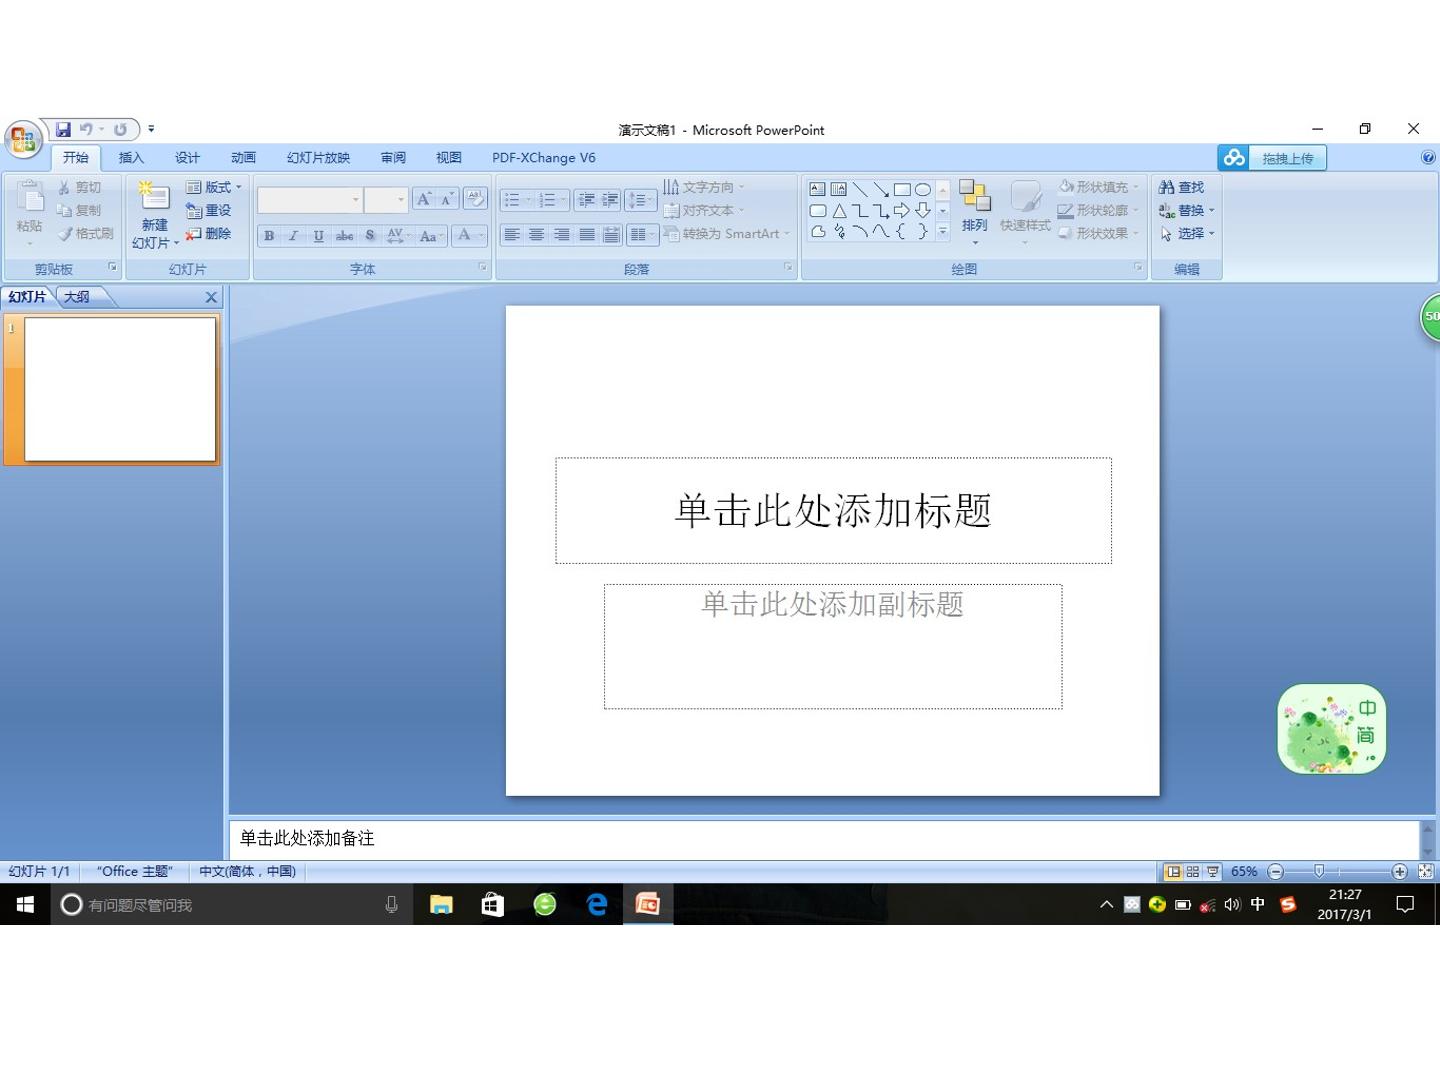Decrease the list indent level
Screen dimensions: 1440x1080
point(586,200)
